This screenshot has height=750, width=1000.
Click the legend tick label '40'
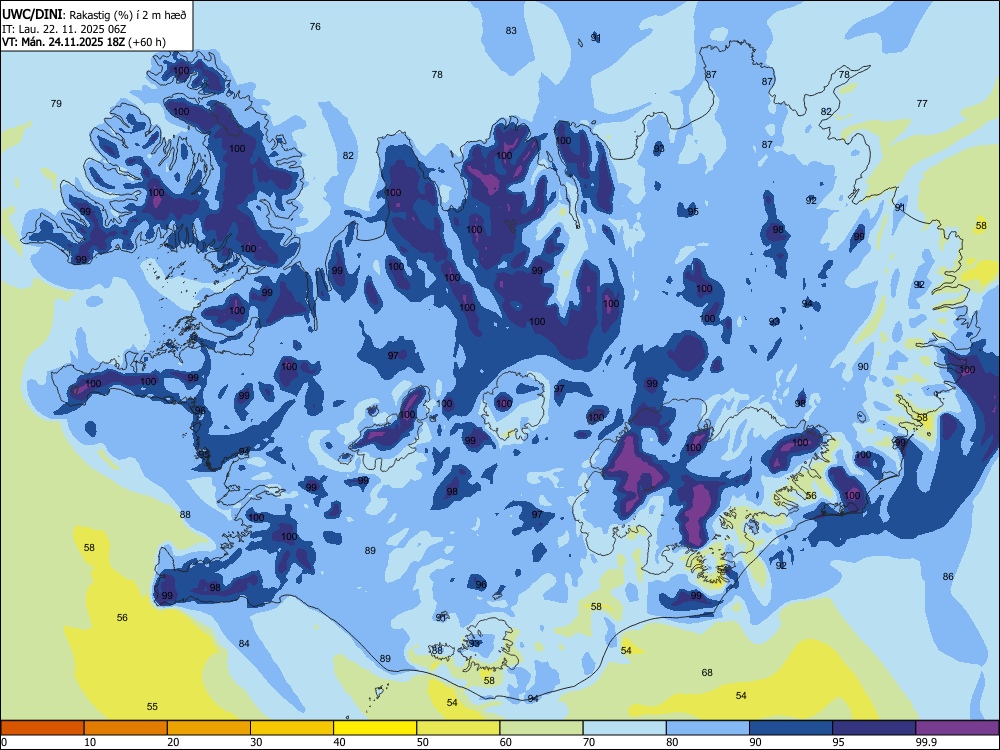pyautogui.click(x=339, y=742)
